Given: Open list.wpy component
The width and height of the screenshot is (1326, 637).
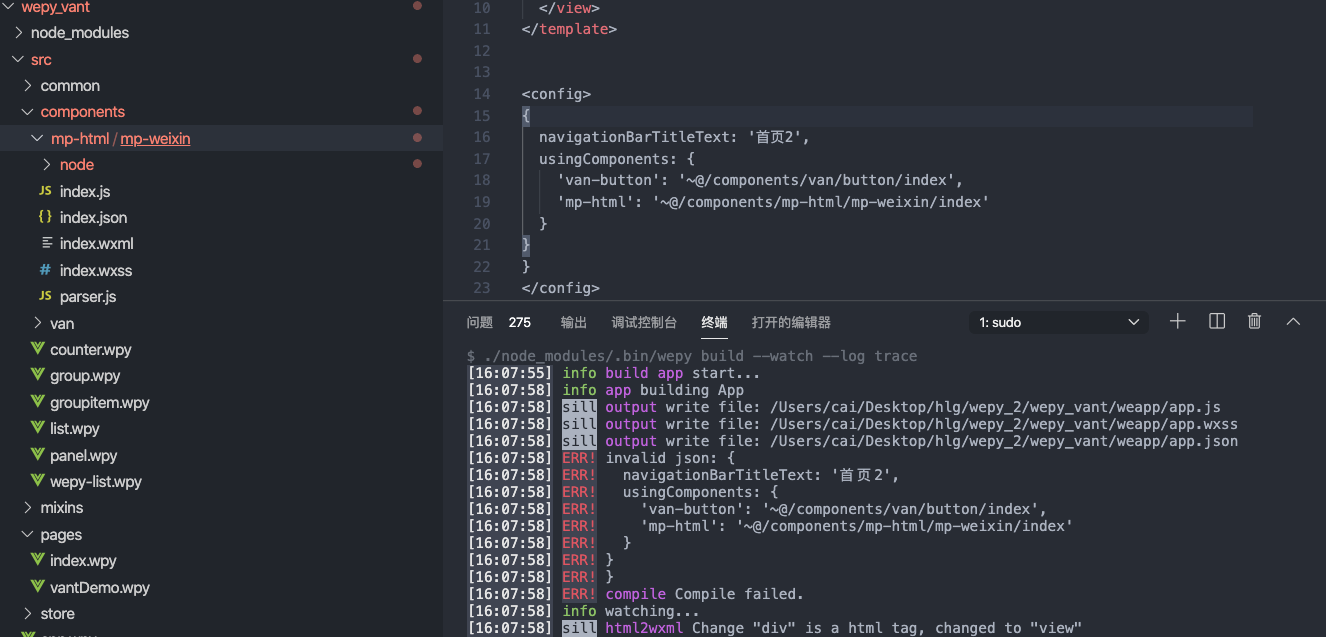Looking at the screenshot, I should (x=75, y=429).
